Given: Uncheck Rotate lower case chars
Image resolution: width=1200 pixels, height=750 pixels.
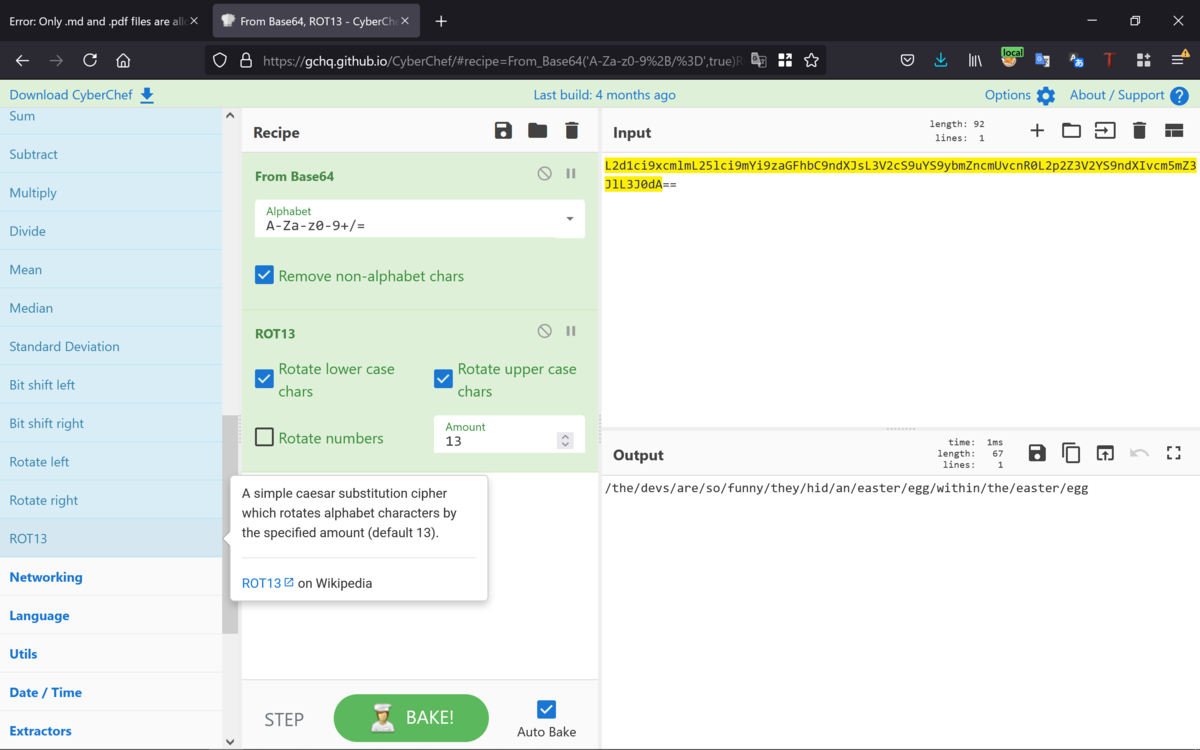Looking at the screenshot, I should pyautogui.click(x=264, y=379).
